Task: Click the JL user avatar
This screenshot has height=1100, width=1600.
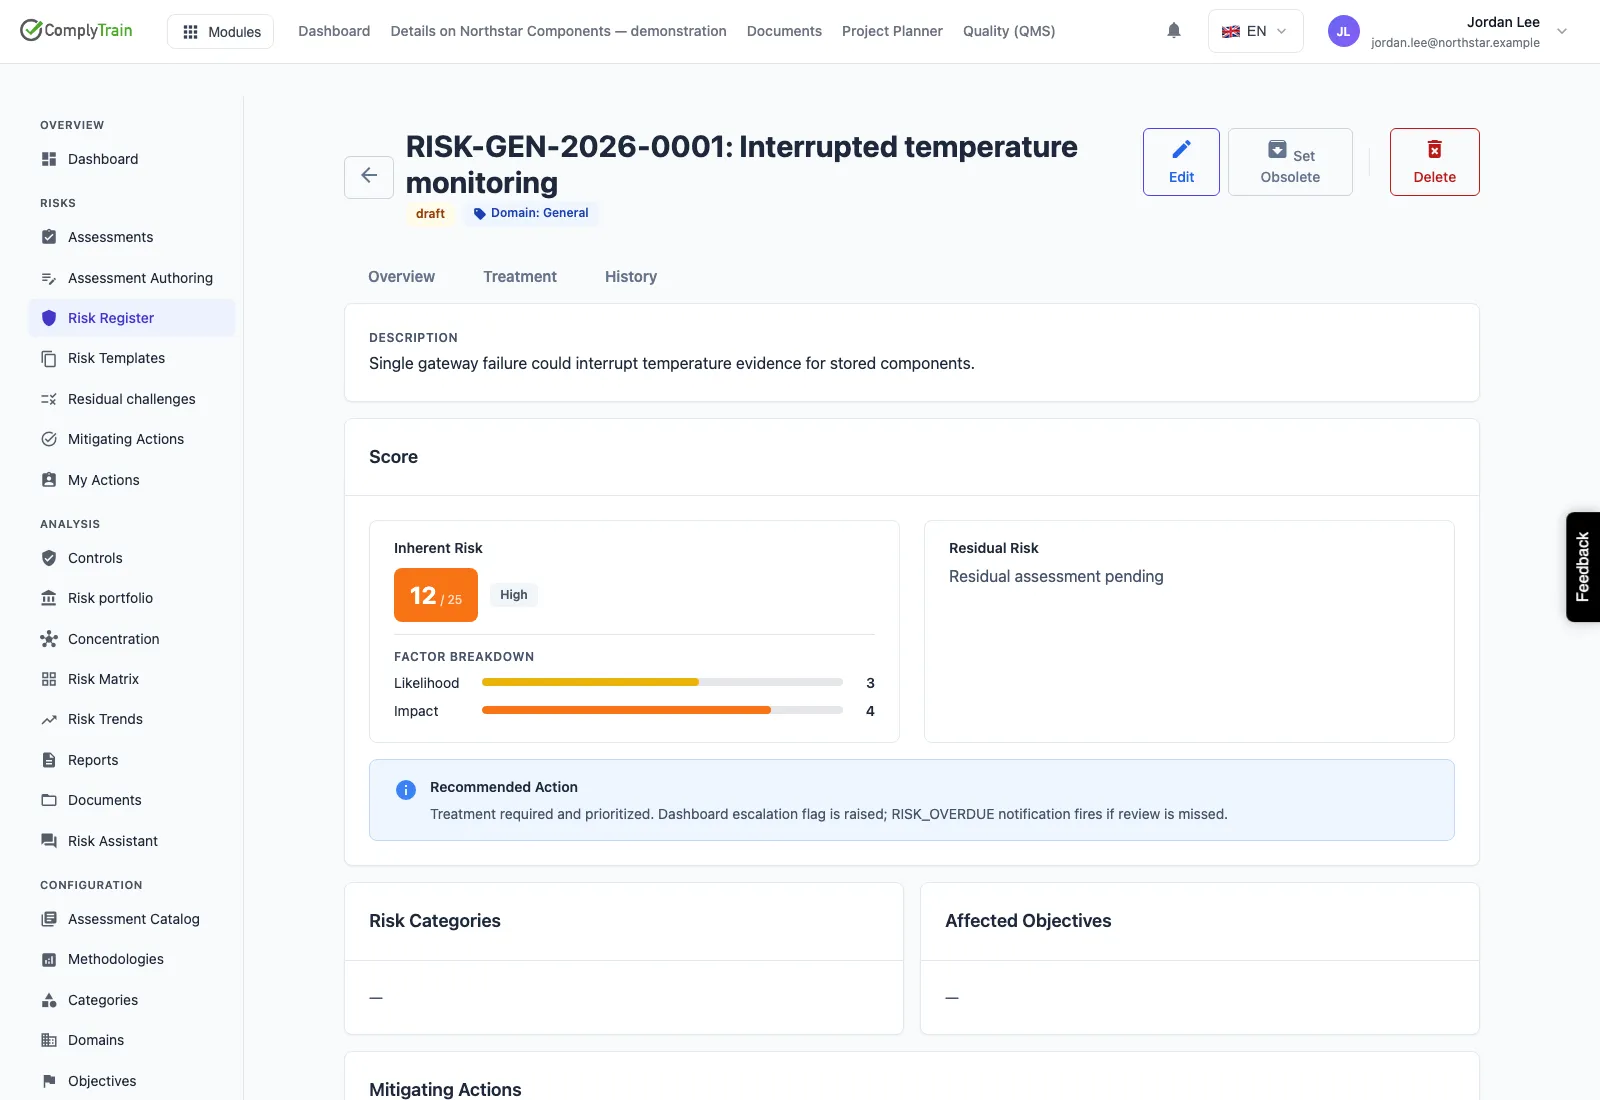Action: (1343, 31)
